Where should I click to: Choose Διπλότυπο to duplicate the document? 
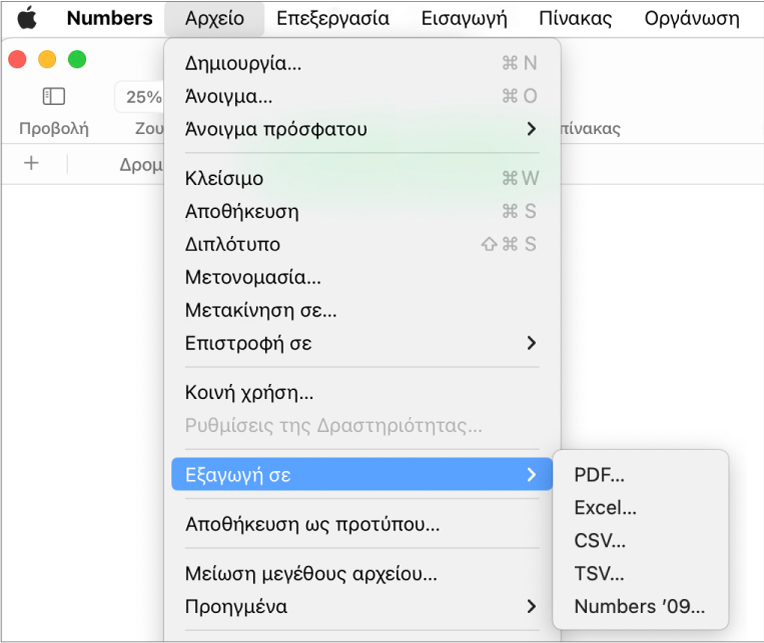click(x=362, y=244)
